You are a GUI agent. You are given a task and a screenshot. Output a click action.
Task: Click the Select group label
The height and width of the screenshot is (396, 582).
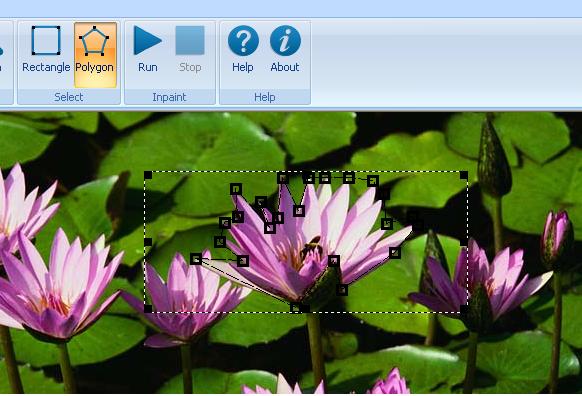pos(69,97)
